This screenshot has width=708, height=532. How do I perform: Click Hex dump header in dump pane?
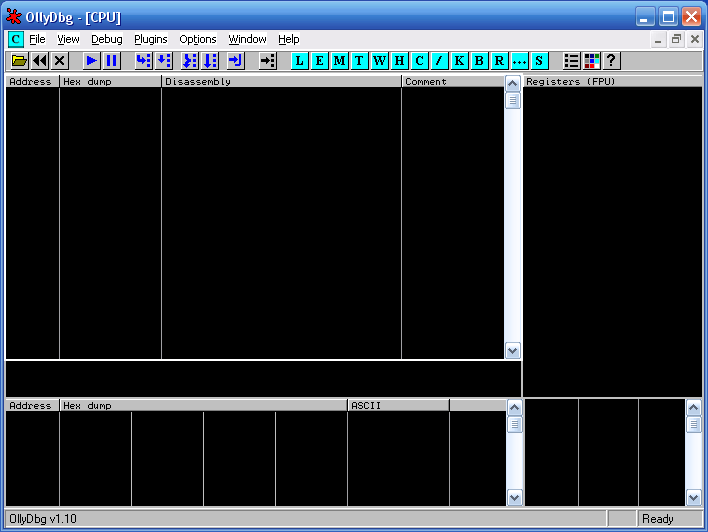click(204, 406)
